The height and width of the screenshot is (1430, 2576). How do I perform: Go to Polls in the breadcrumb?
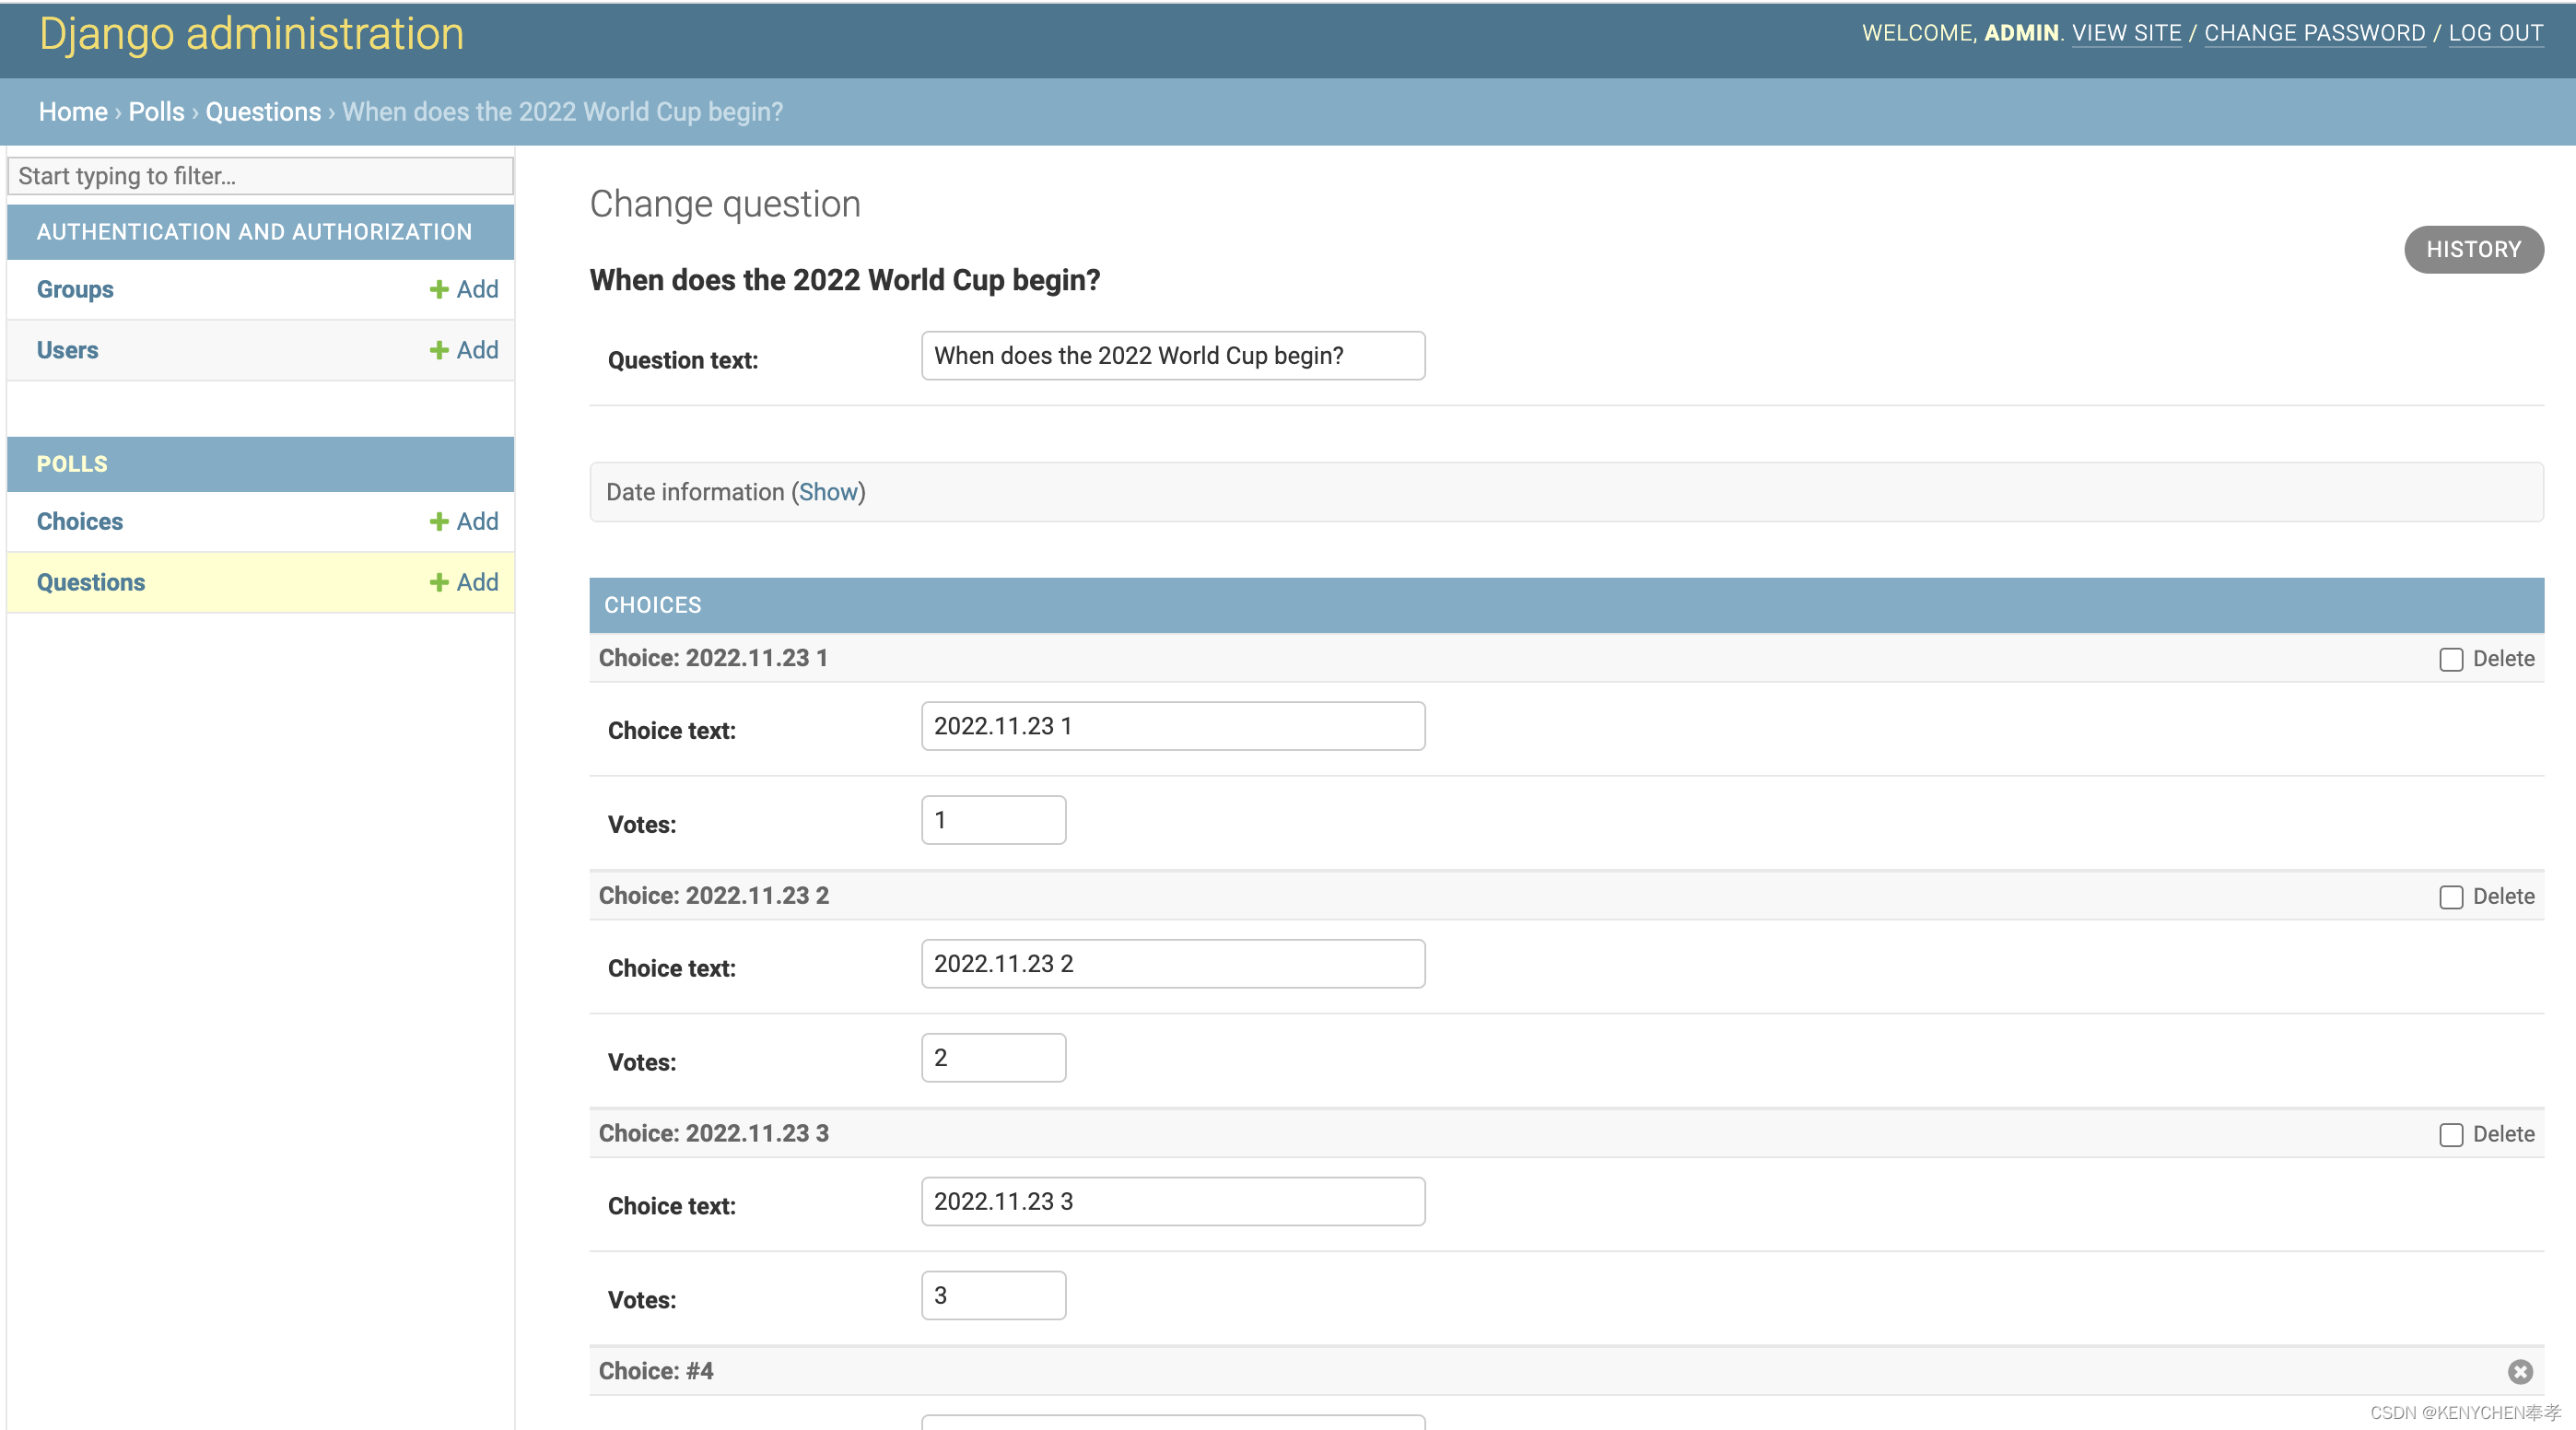pos(156,112)
